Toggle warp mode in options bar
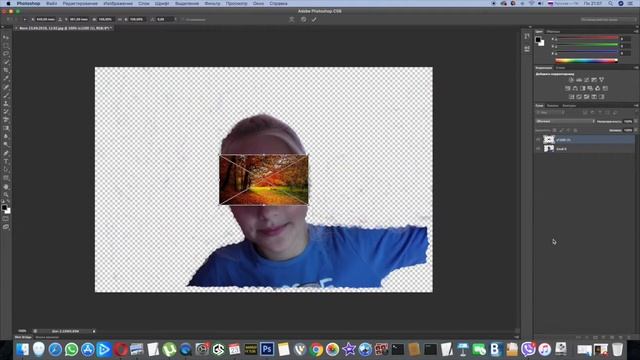The image size is (640, 360). pos(292,19)
